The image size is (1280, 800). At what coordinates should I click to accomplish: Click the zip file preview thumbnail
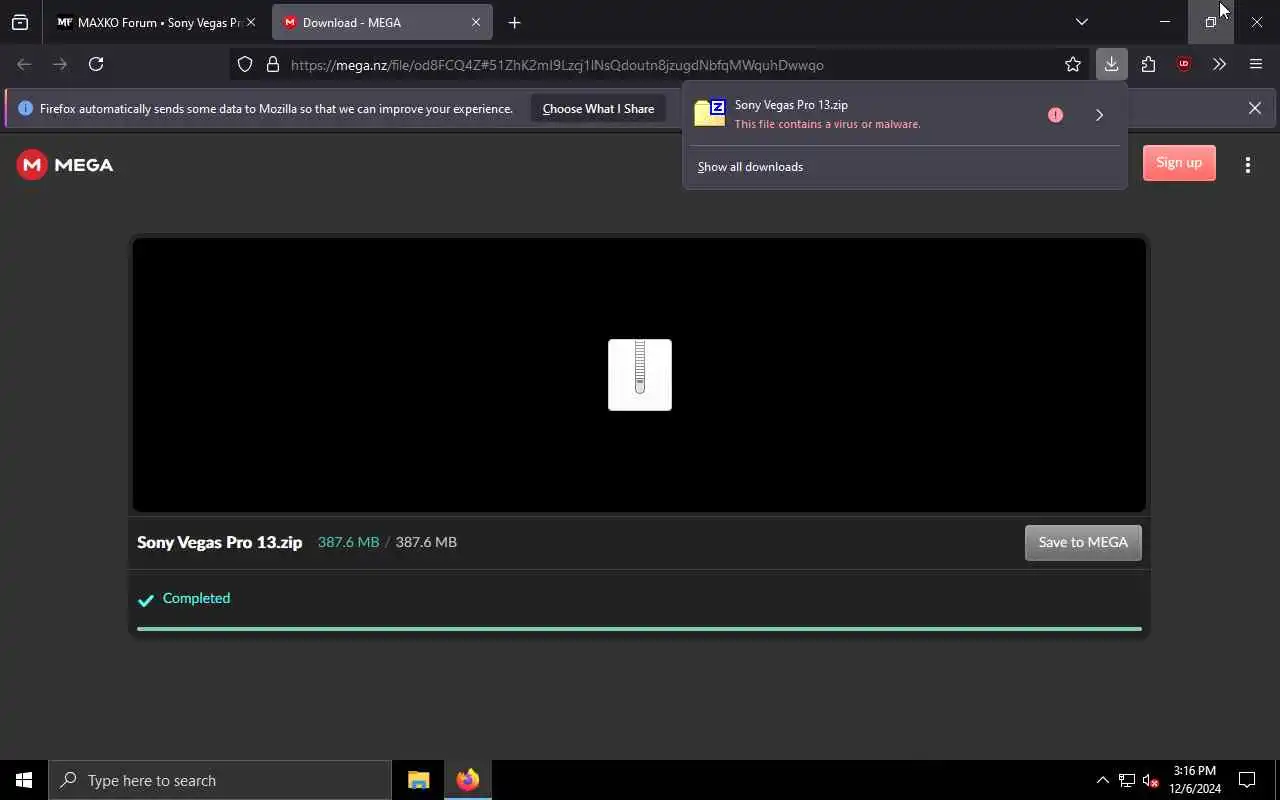(640, 375)
